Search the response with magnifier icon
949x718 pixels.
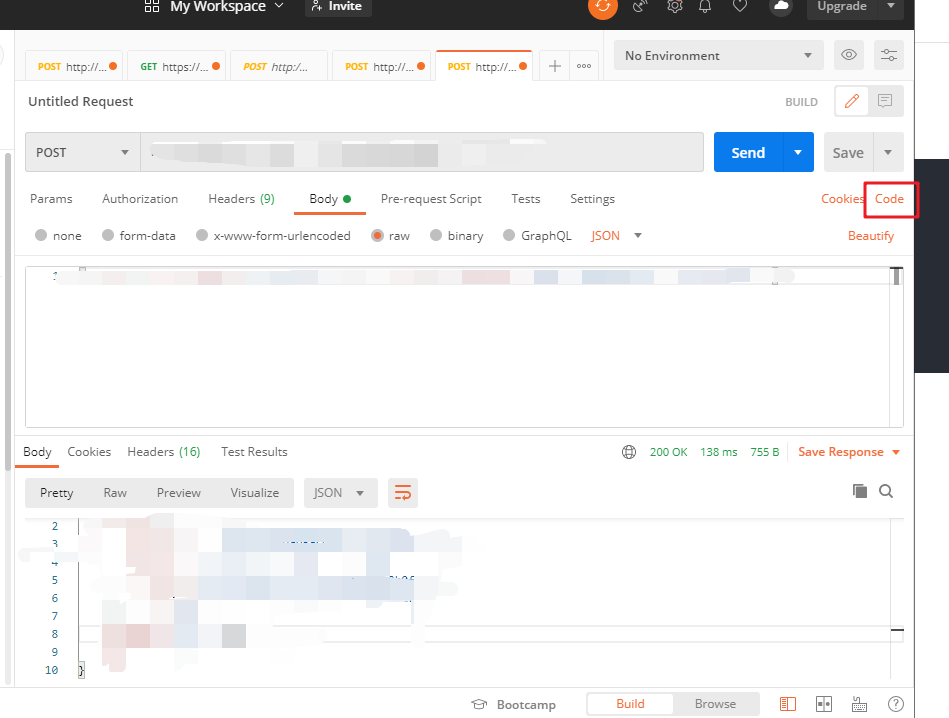coord(884,491)
